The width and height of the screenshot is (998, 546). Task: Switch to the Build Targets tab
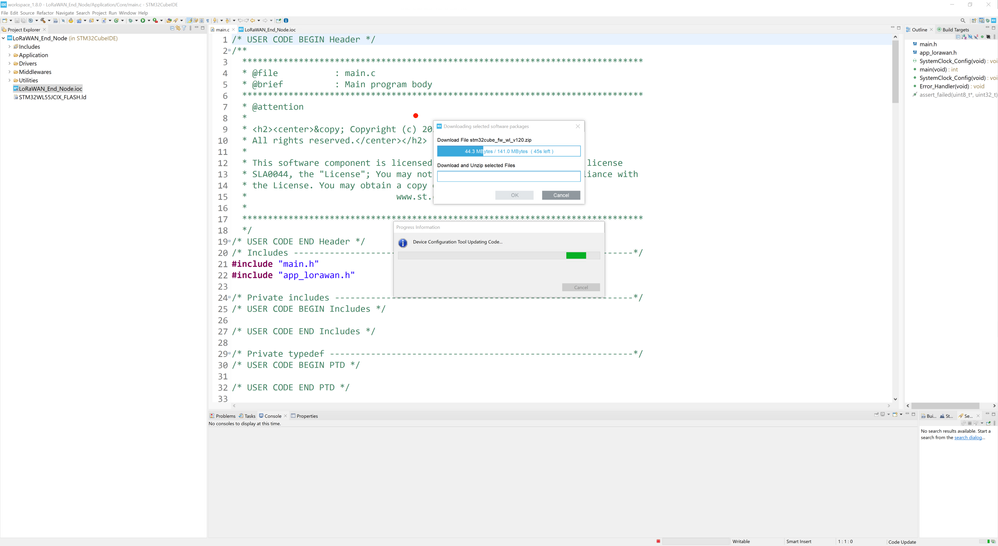pos(953,29)
